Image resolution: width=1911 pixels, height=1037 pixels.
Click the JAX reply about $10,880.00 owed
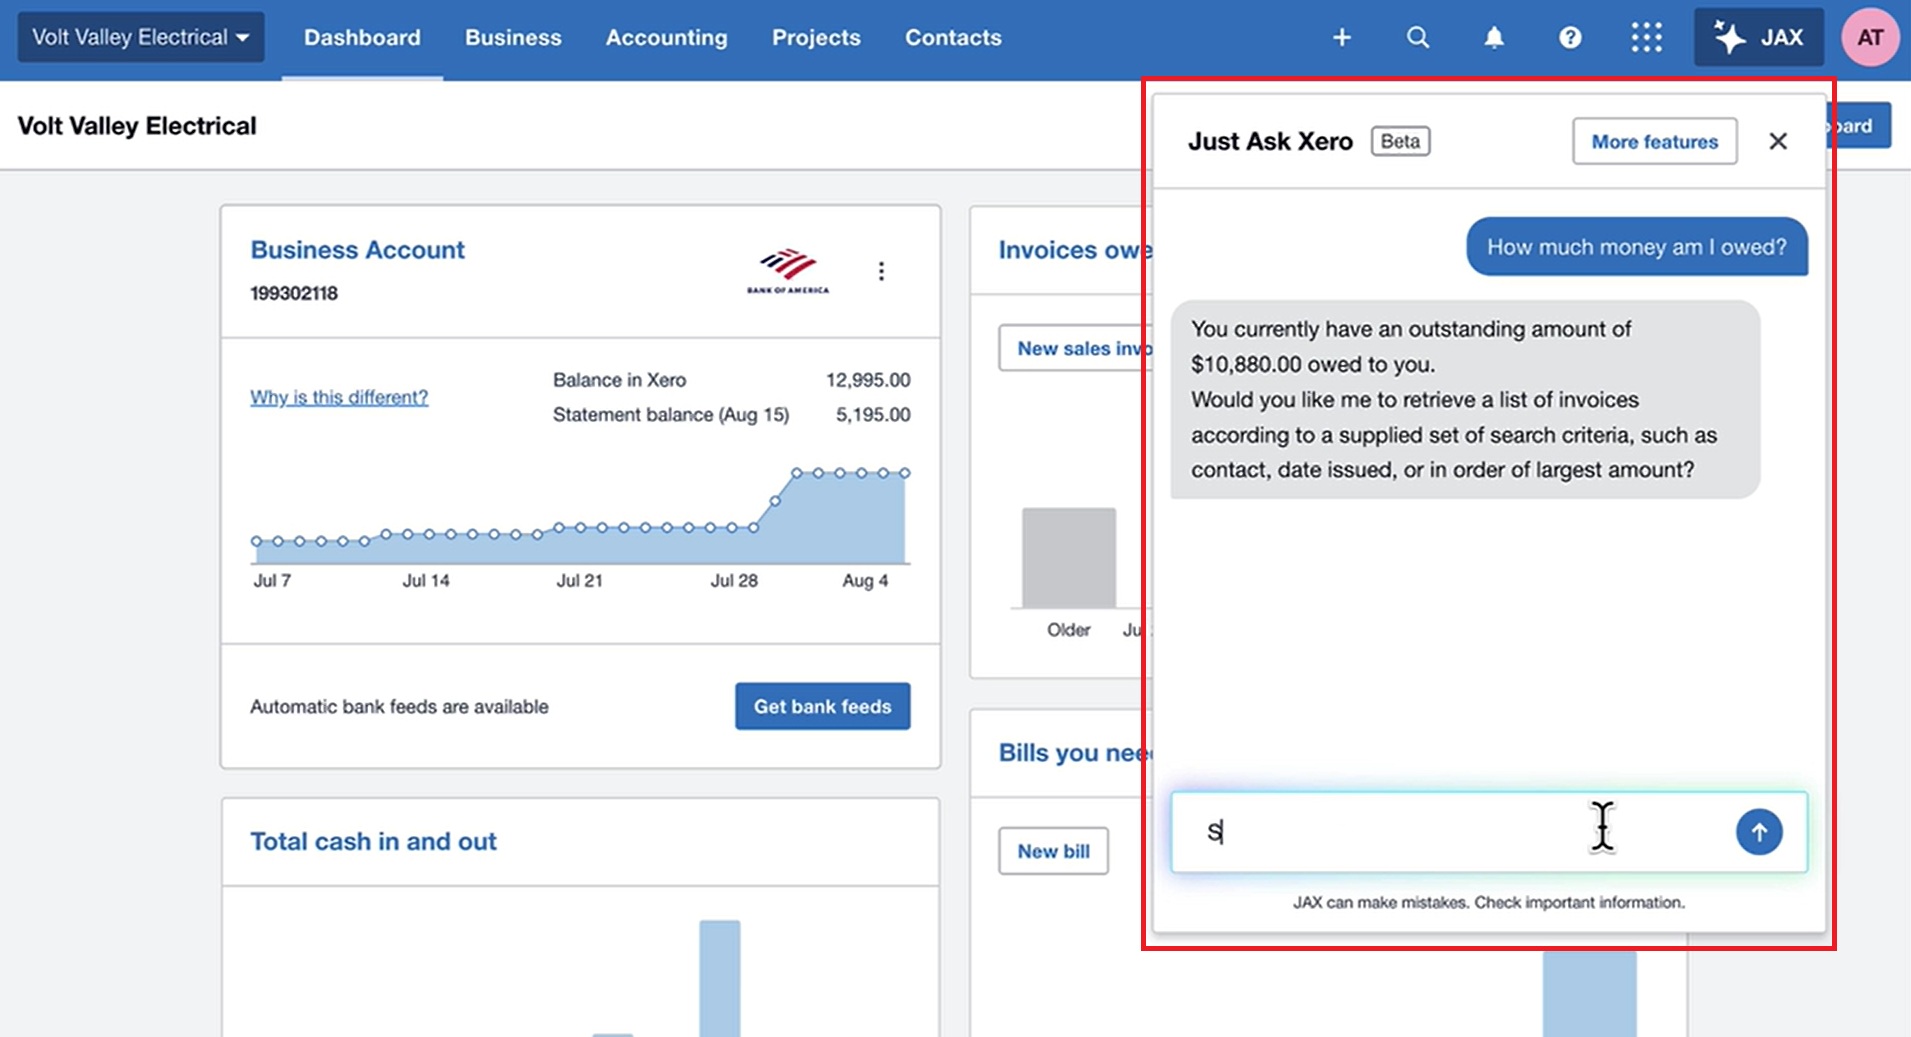1465,399
